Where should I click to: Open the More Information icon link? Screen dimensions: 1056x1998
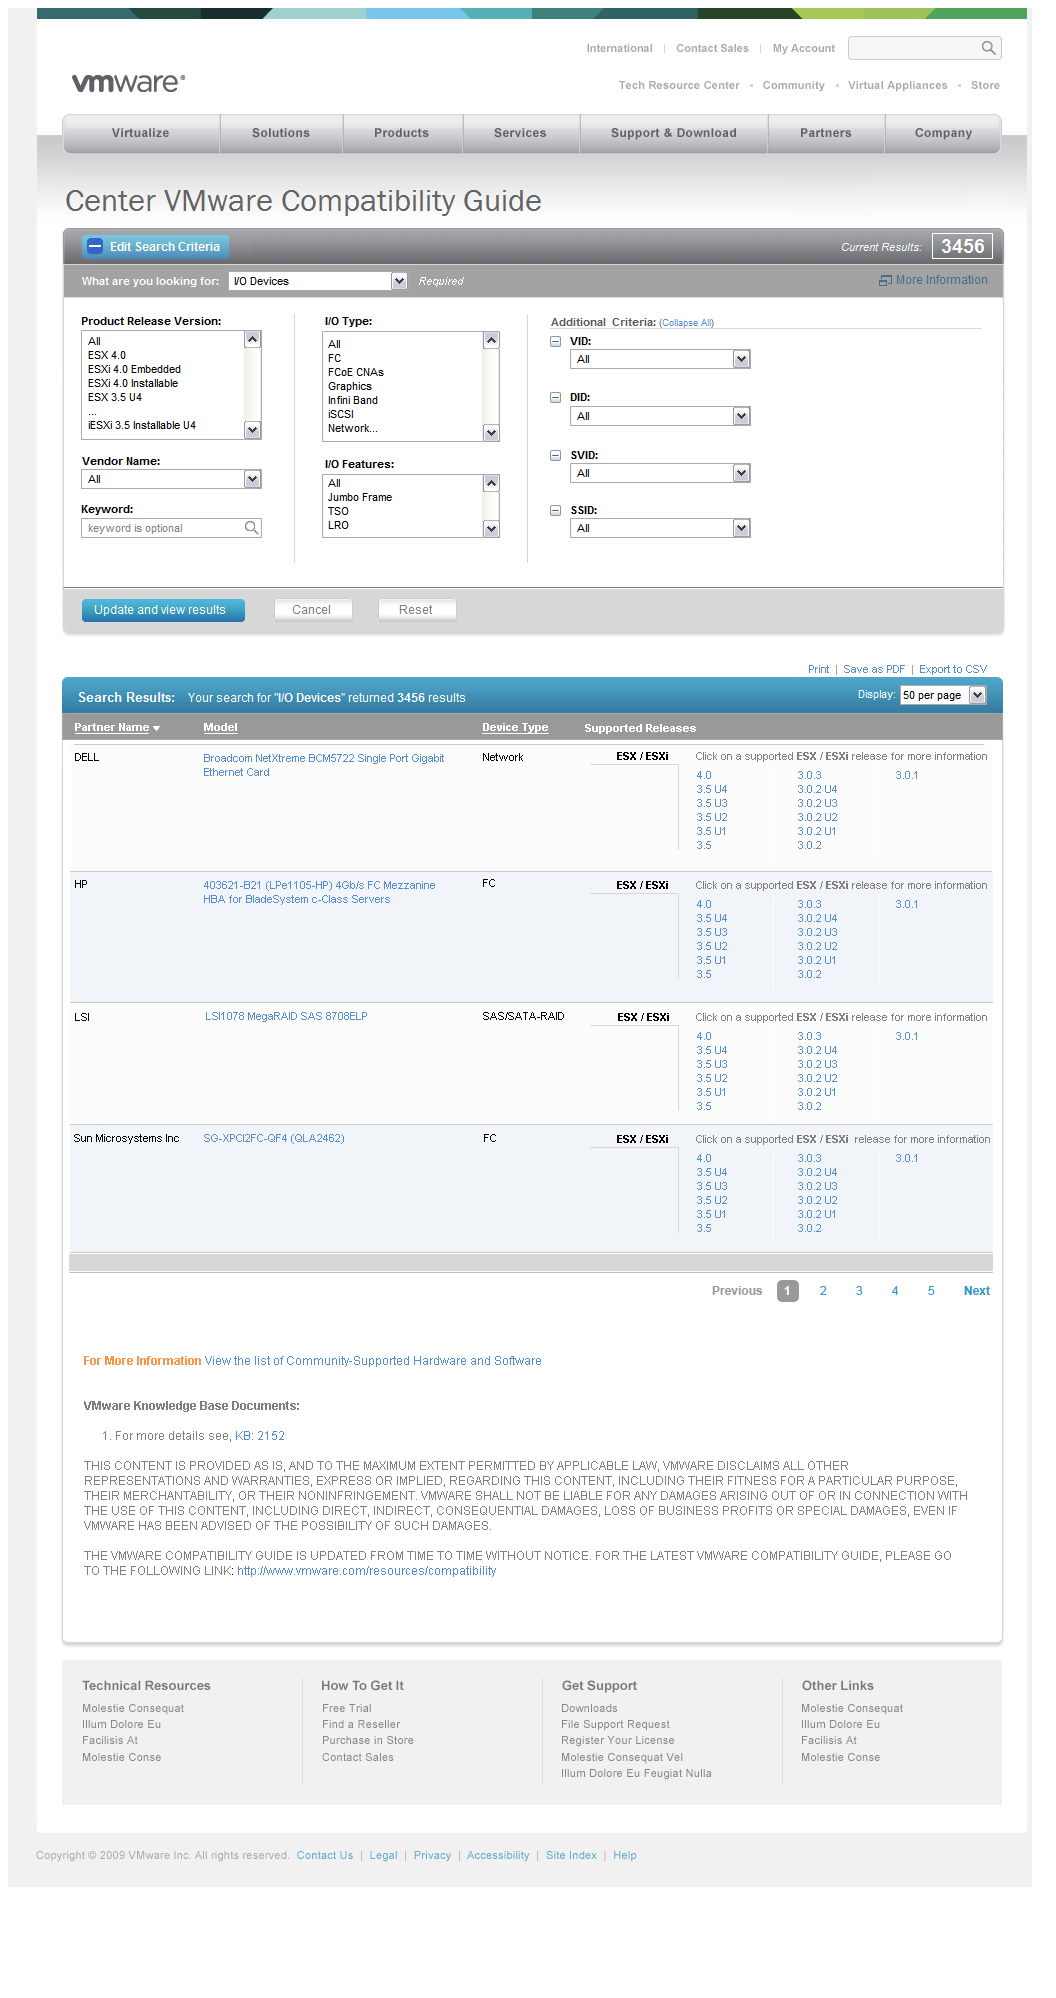pos(885,281)
